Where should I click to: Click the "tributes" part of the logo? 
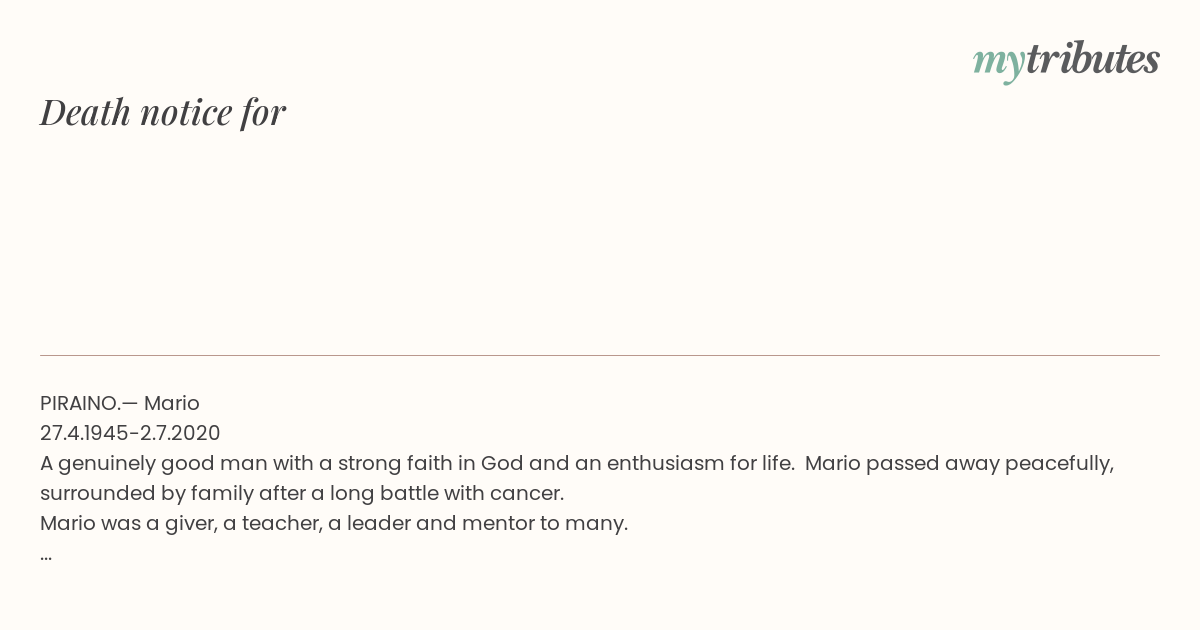1092,59
